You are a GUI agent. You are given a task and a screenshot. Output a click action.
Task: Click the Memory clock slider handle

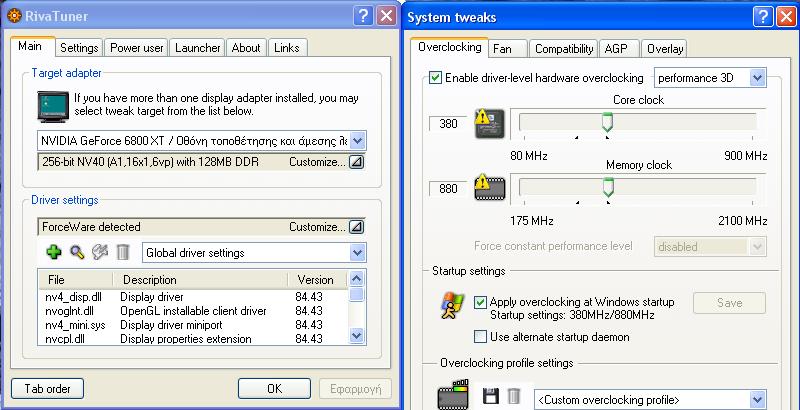608,188
